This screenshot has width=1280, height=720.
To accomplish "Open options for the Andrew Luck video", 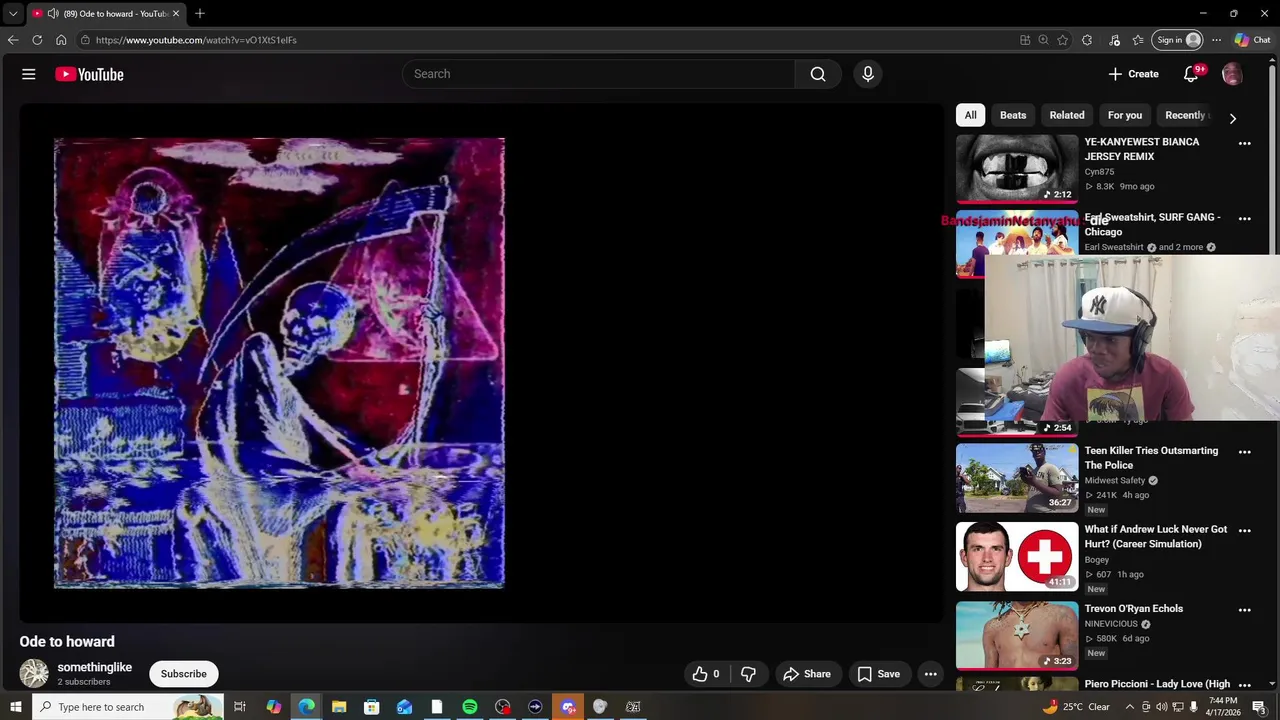I will (1245, 531).
